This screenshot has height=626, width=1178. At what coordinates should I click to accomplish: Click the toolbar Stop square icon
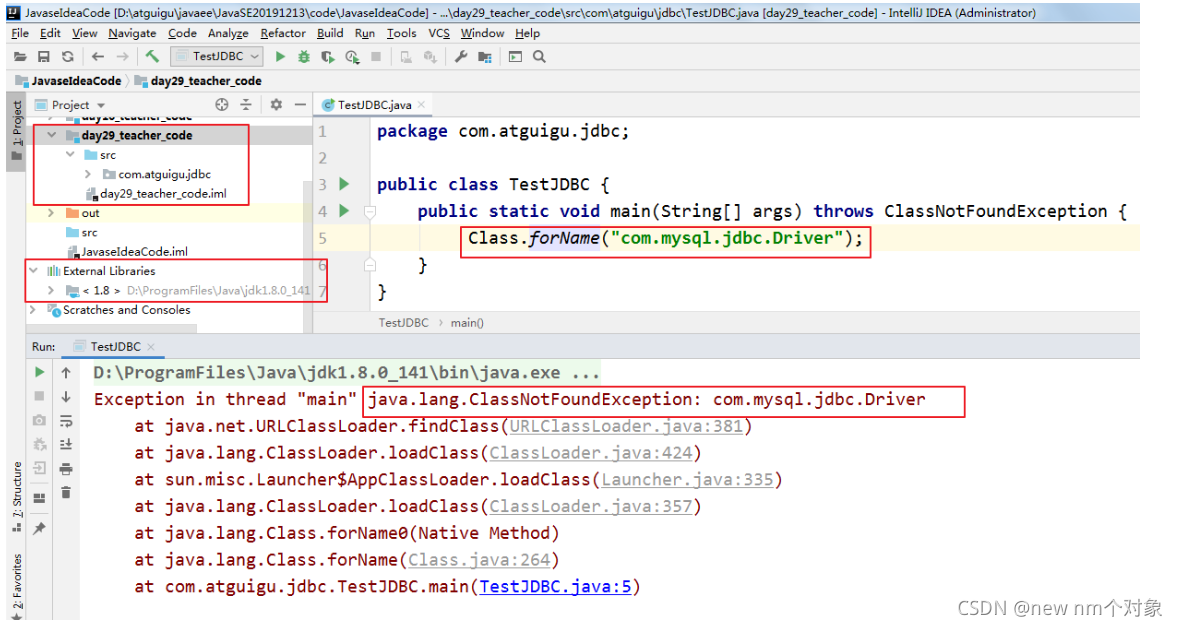point(376,56)
